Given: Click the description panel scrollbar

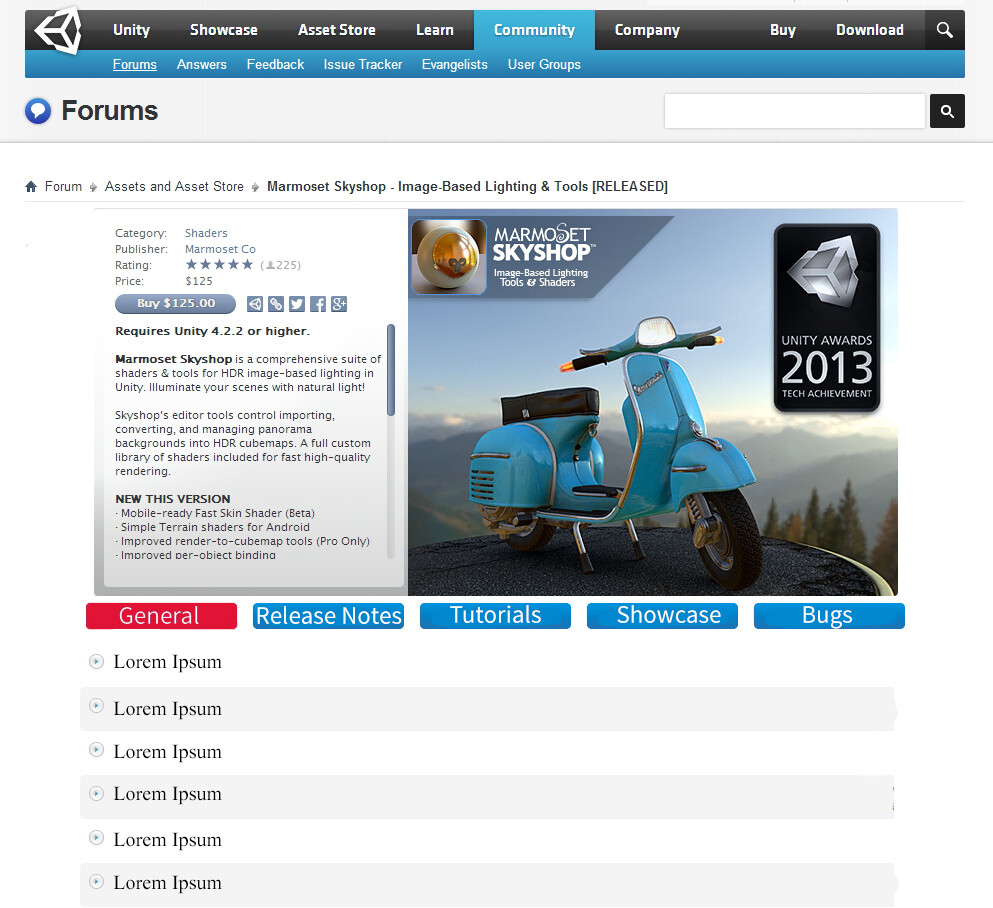Looking at the screenshot, I should pos(391,370).
